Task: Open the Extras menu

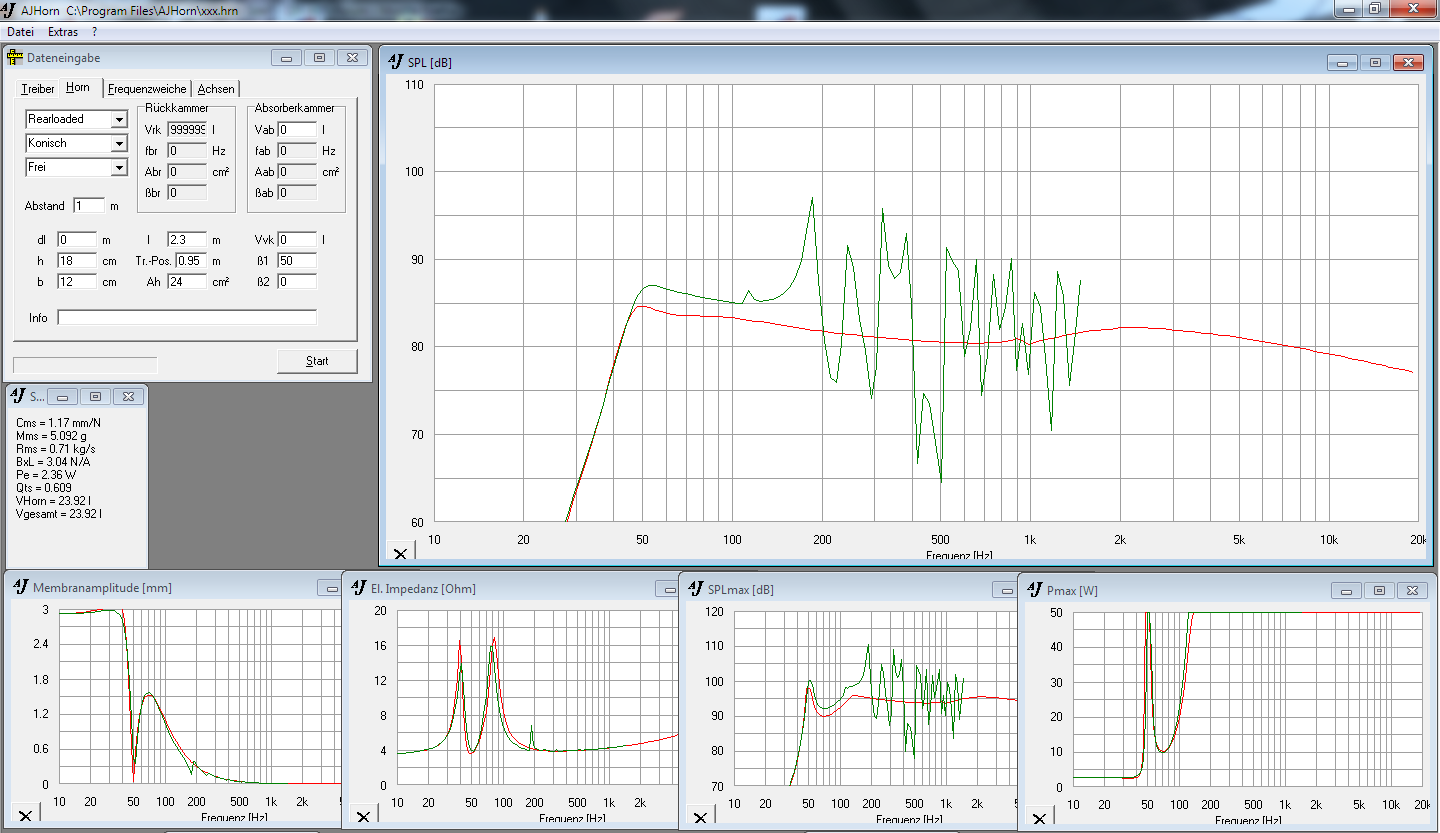Action: coord(63,32)
